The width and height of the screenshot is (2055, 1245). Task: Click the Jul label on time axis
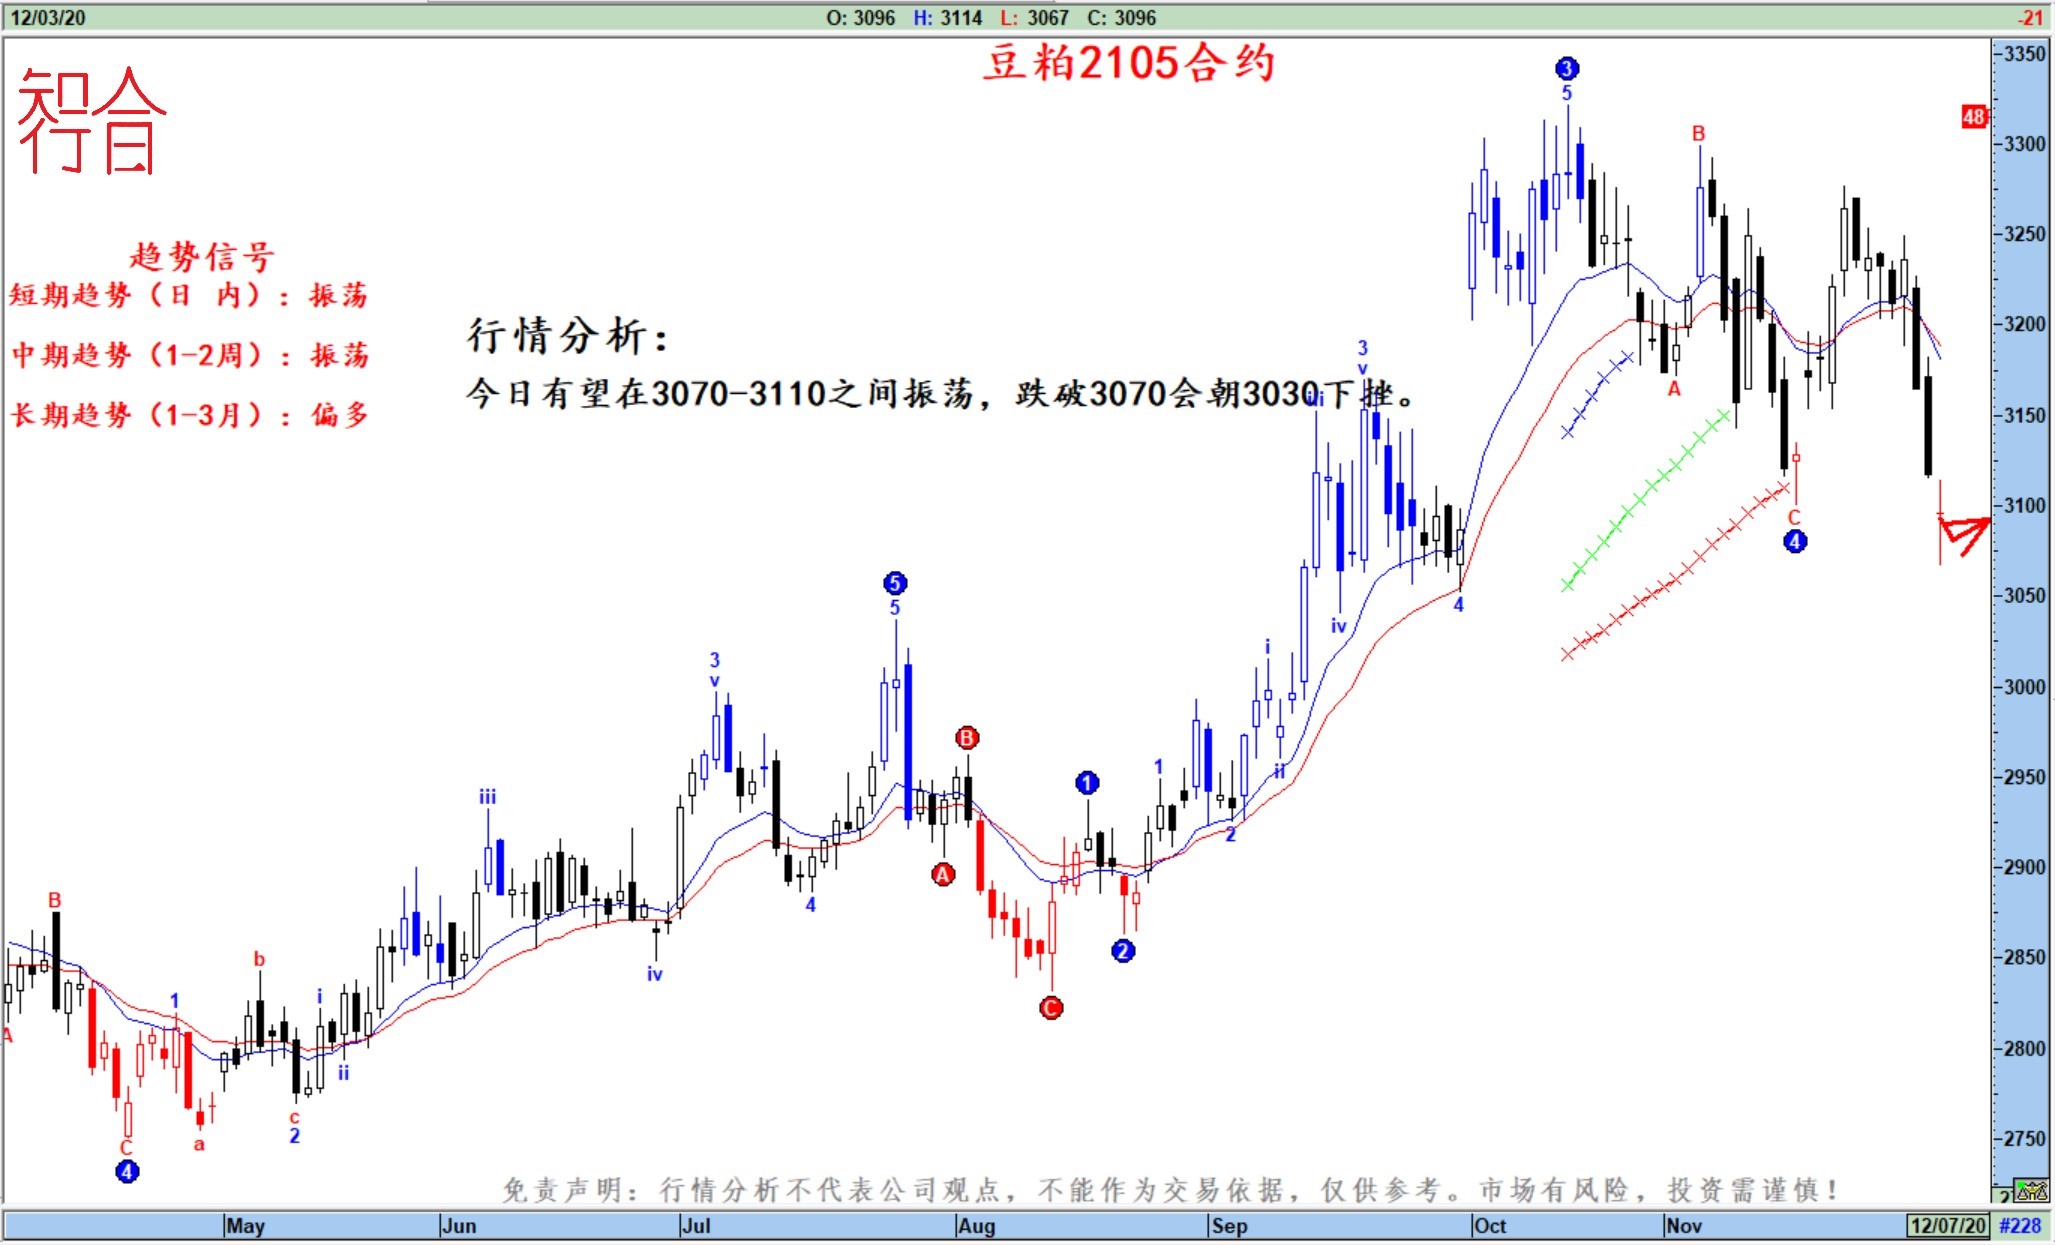click(x=695, y=1225)
